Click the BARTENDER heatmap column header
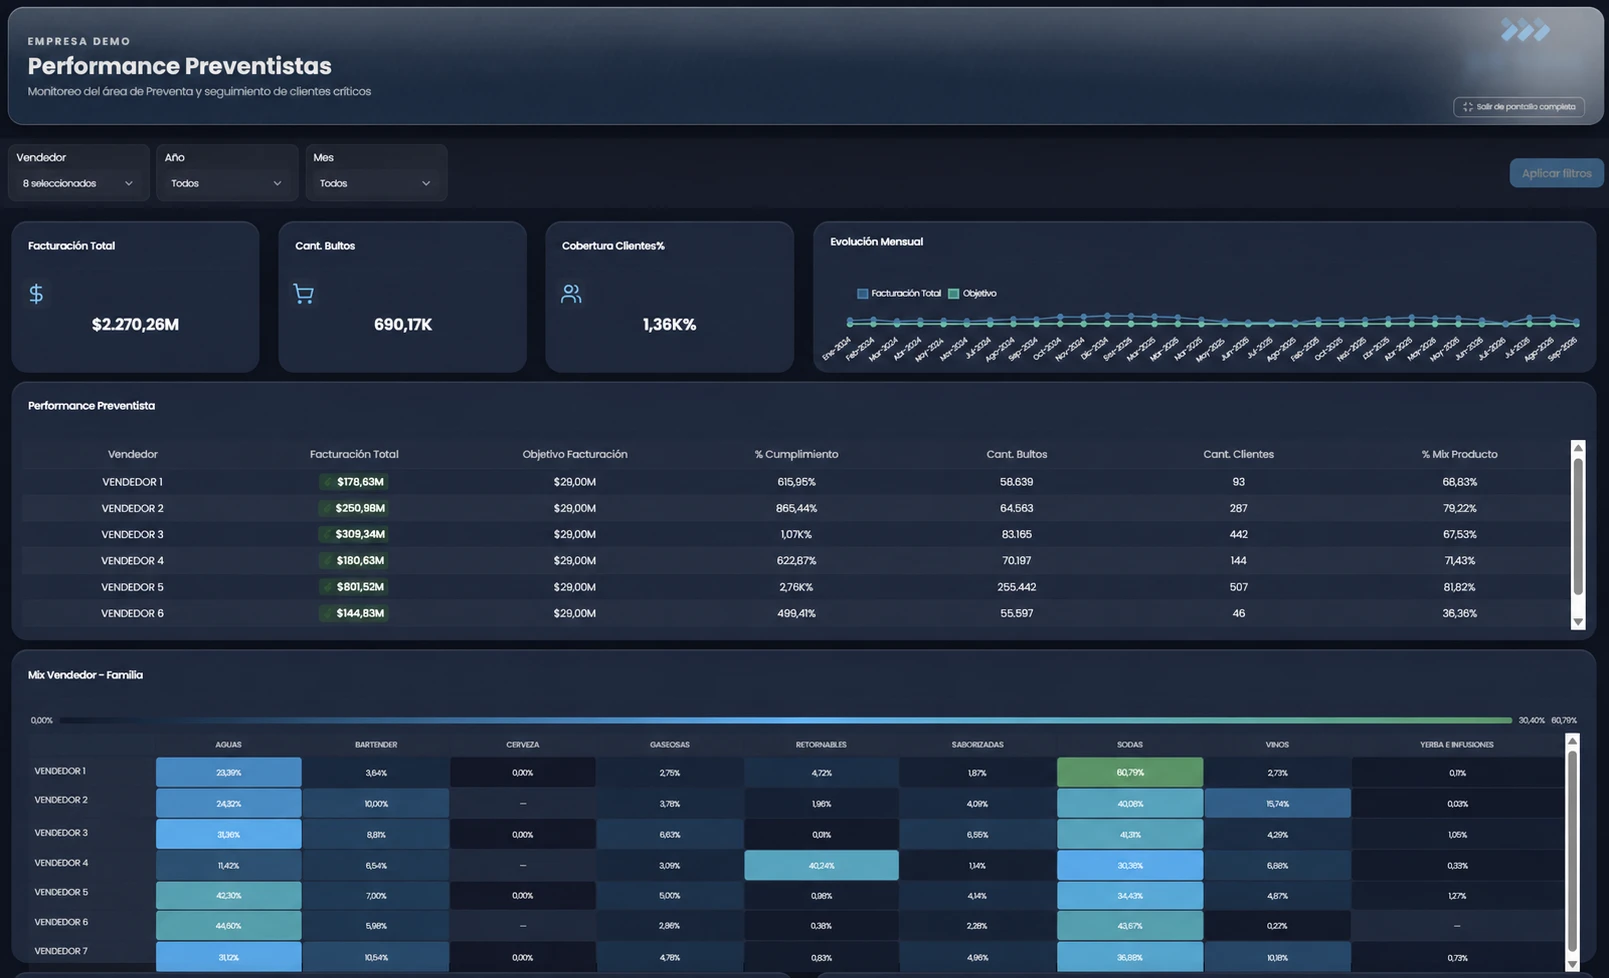This screenshot has width=1609, height=978. (x=376, y=745)
